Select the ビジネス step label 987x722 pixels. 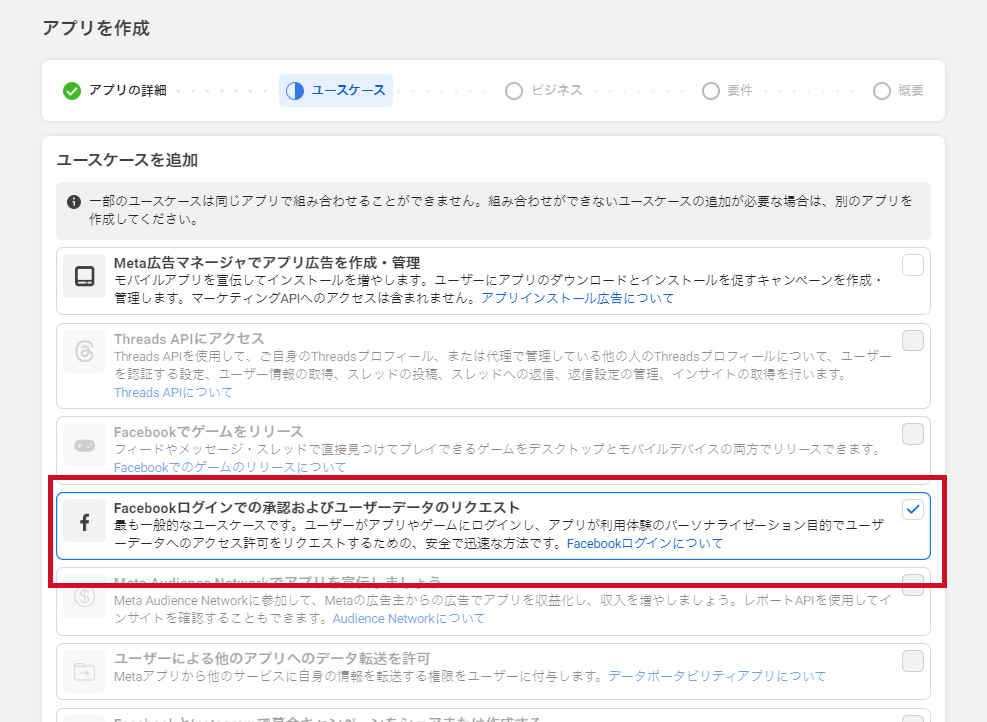556,91
